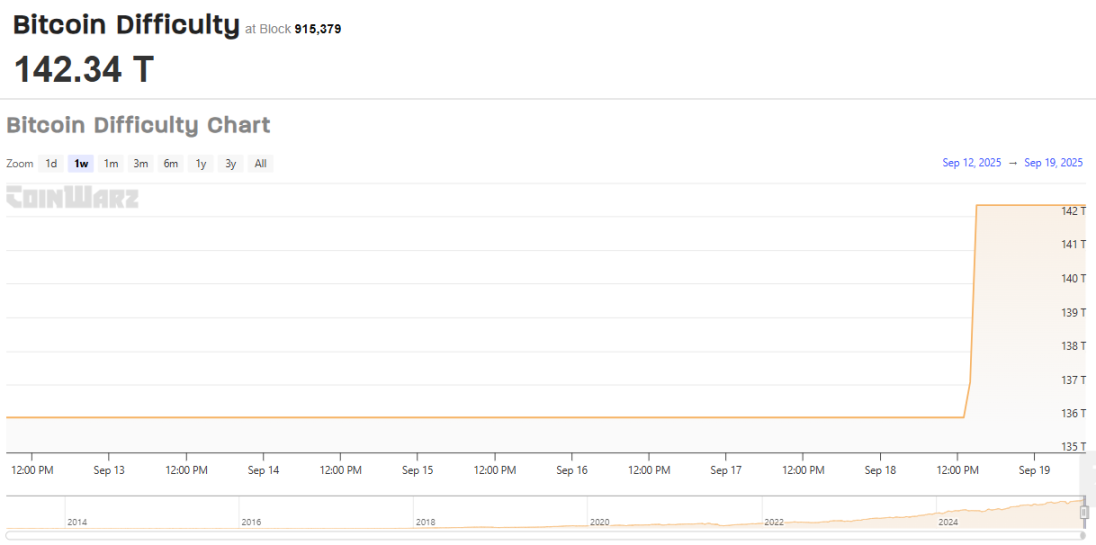Screen dimensions: 1096x545
Task: Zoom chart to 3y
Action: coord(231,164)
